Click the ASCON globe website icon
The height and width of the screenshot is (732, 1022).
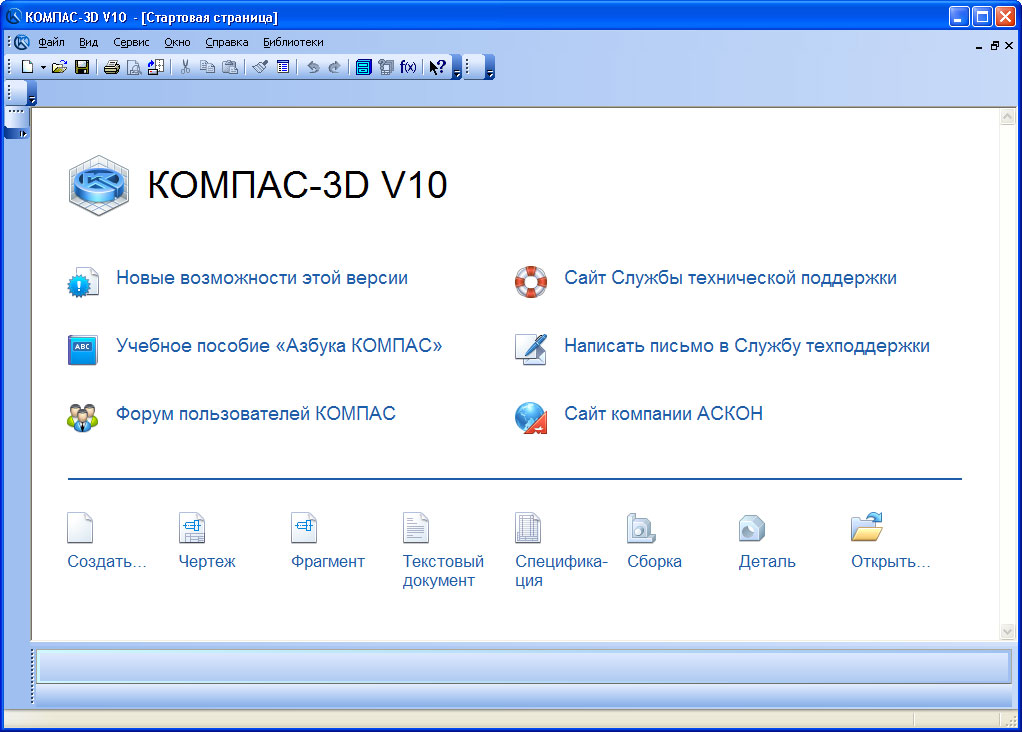pyautogui.click(x=531, y=418)
